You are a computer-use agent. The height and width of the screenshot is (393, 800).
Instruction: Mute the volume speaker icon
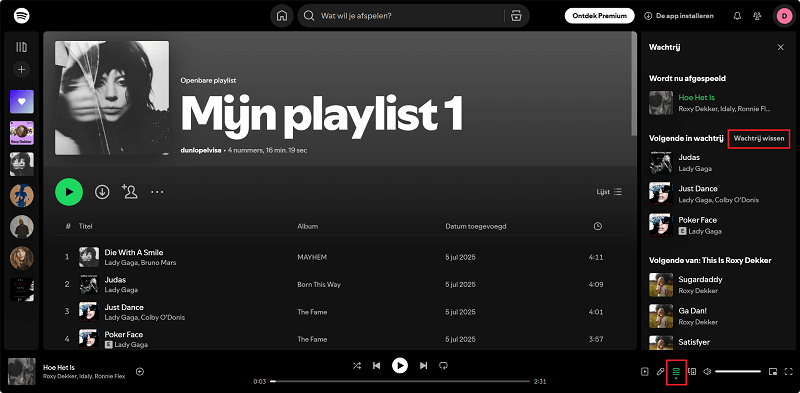pyautogui.click(x=707, y=372)
